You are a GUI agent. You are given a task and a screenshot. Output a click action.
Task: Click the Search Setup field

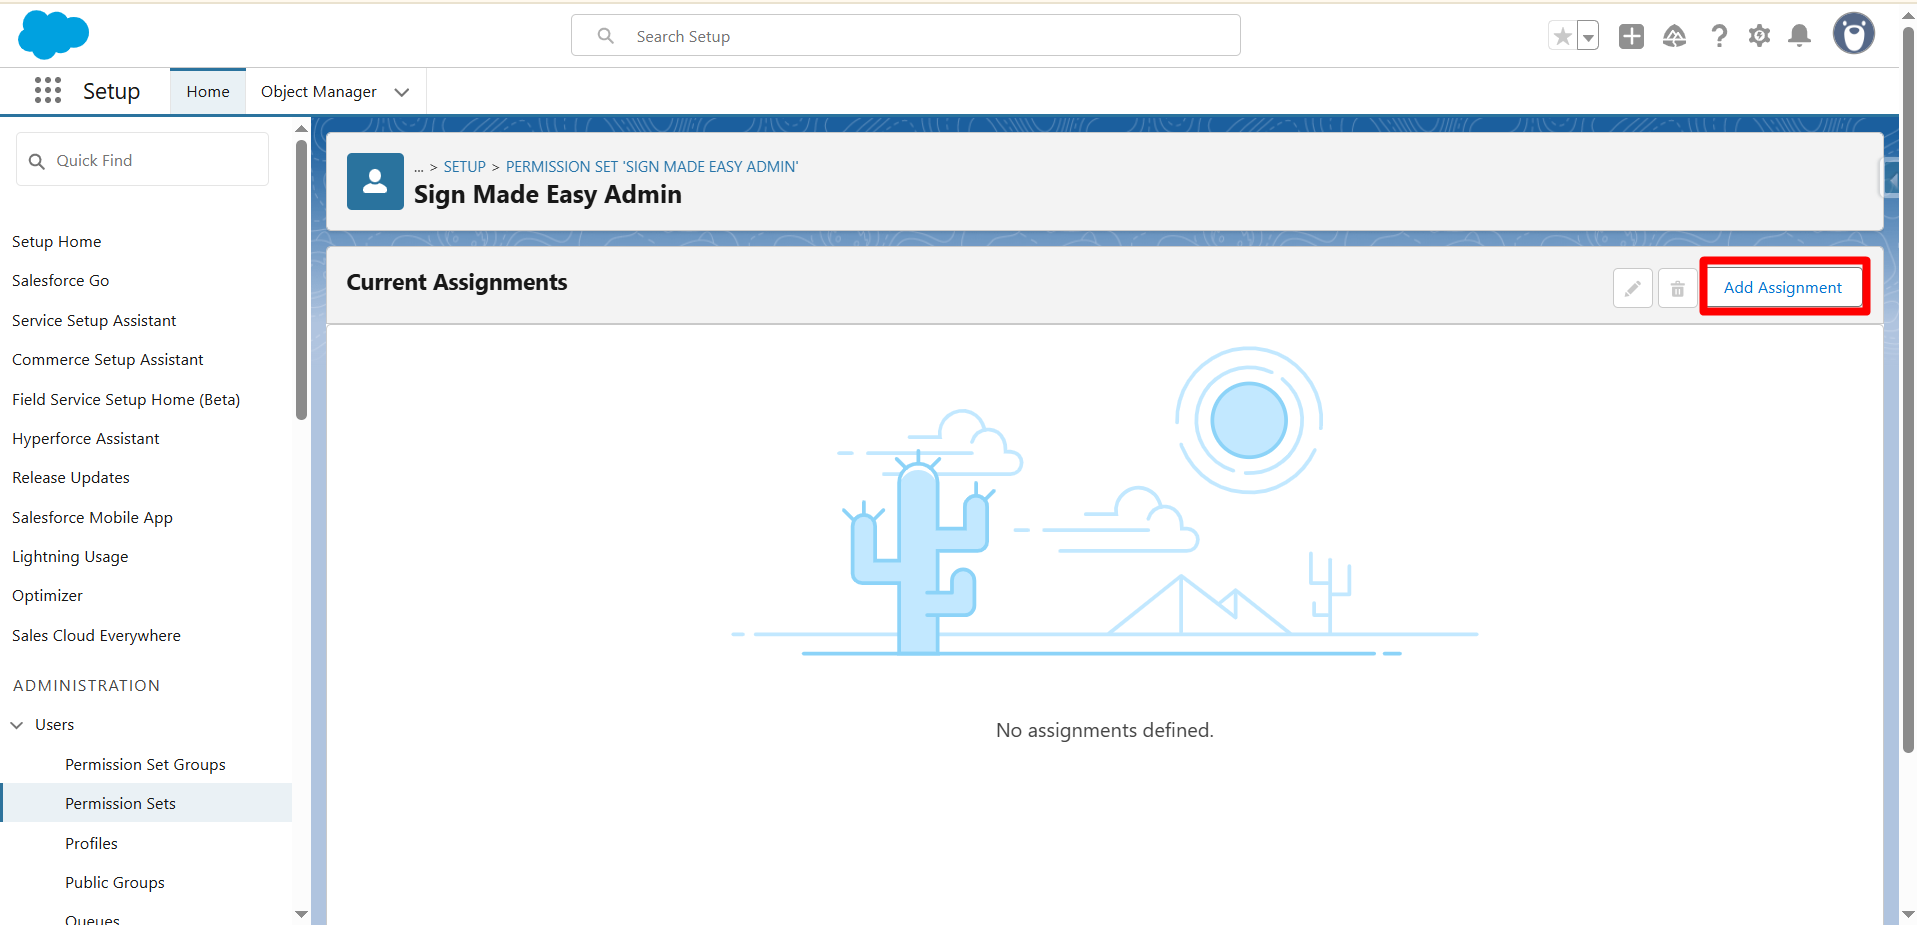(906, 36)
